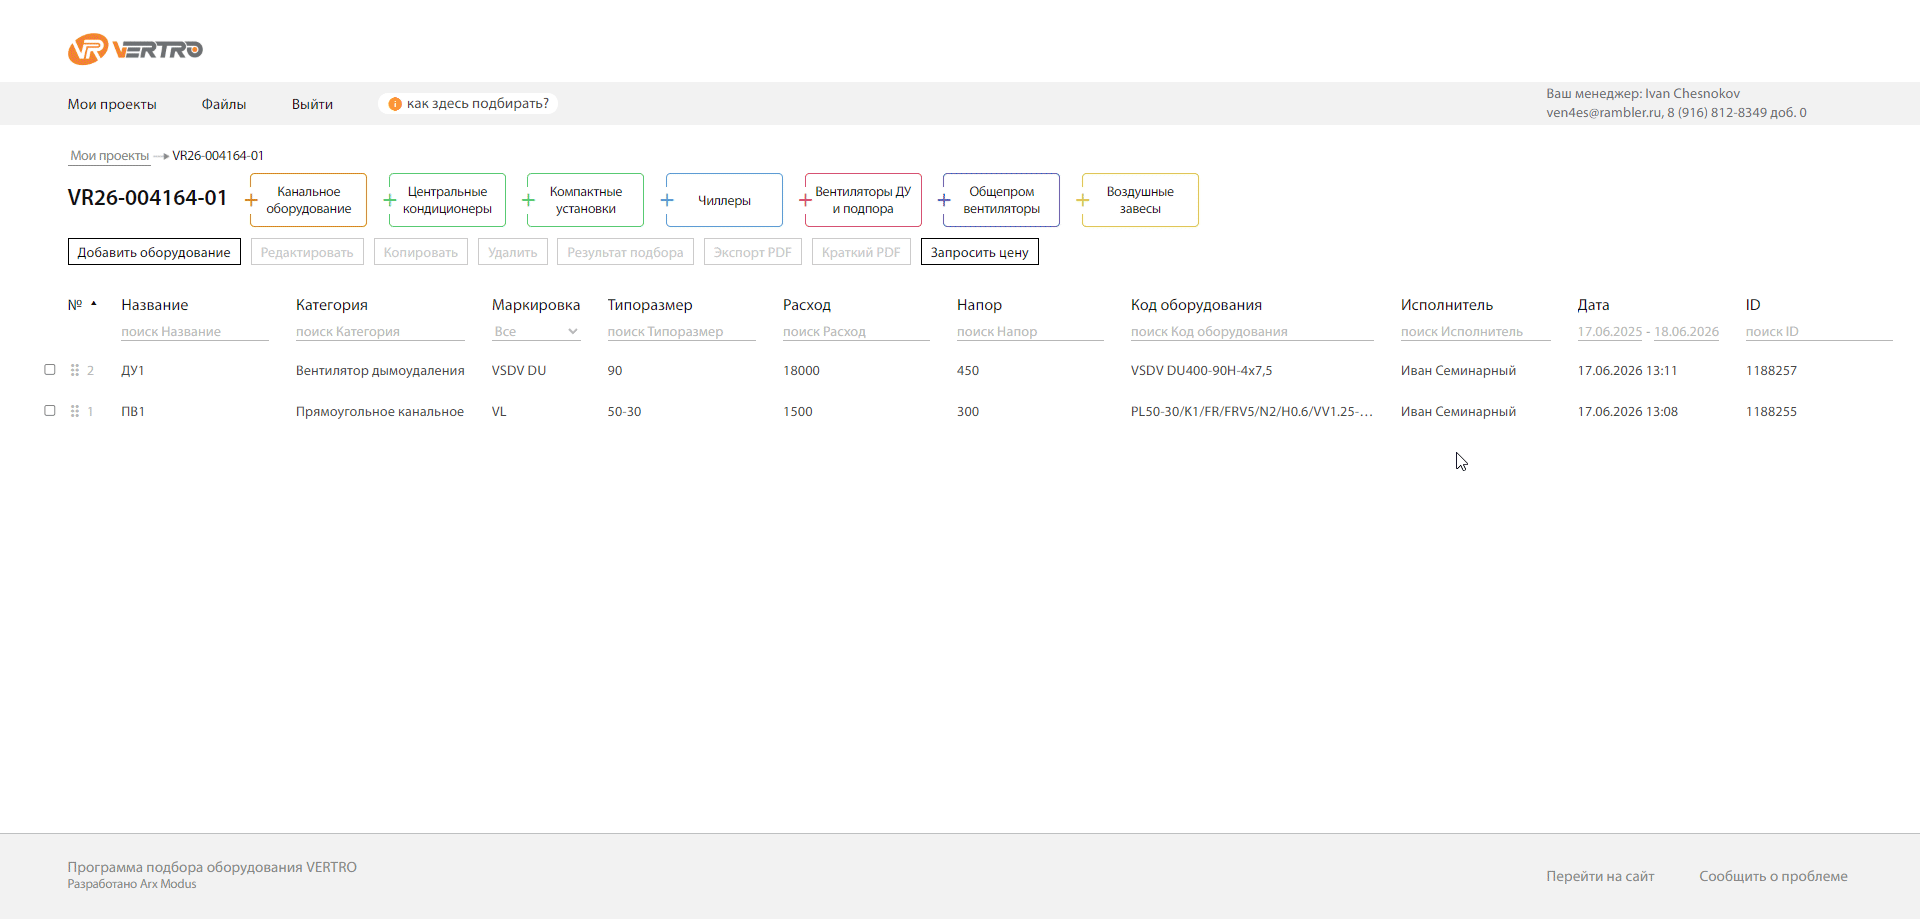Select the checkbox for row ДУ1
Image resolution: width=1920 pixels, height=919 pixels.
(x=50, y=369)
